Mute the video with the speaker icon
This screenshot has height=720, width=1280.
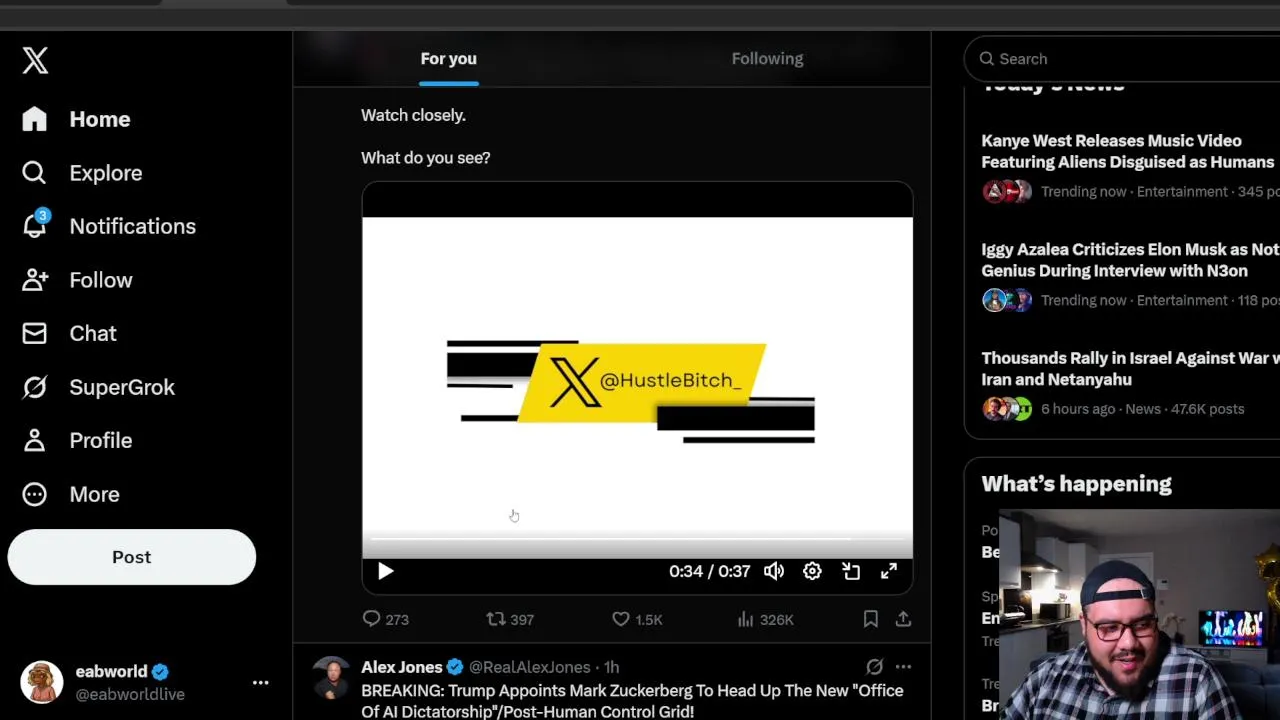coord(774,571)
